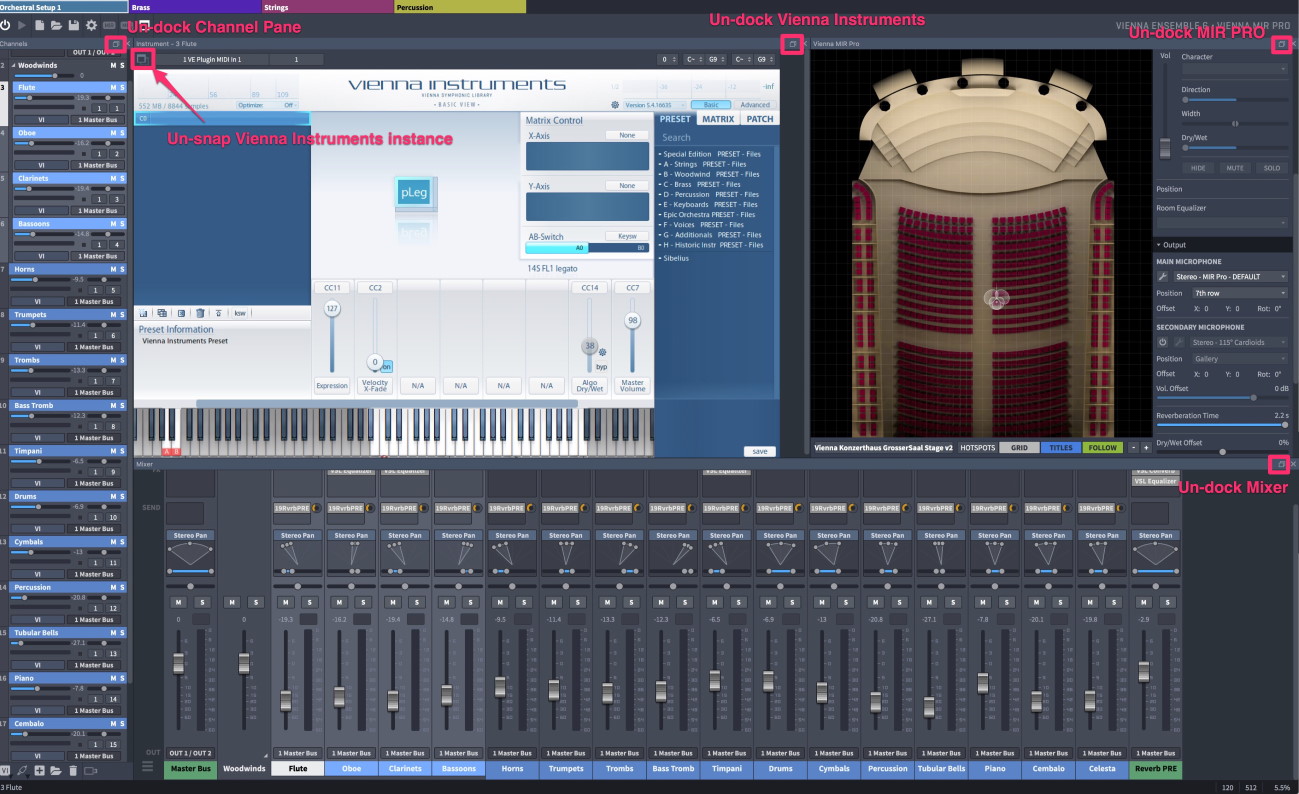Click the pLeg matrix cell
Screen dimensions: 1299x794
coord(414,194)
